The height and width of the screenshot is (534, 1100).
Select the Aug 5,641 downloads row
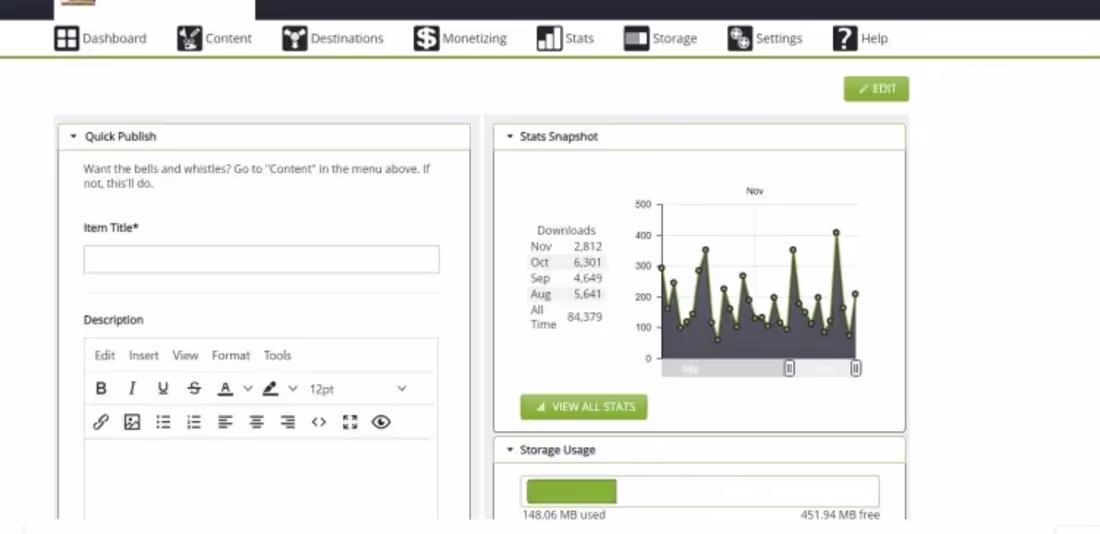[x=567, y=294]
